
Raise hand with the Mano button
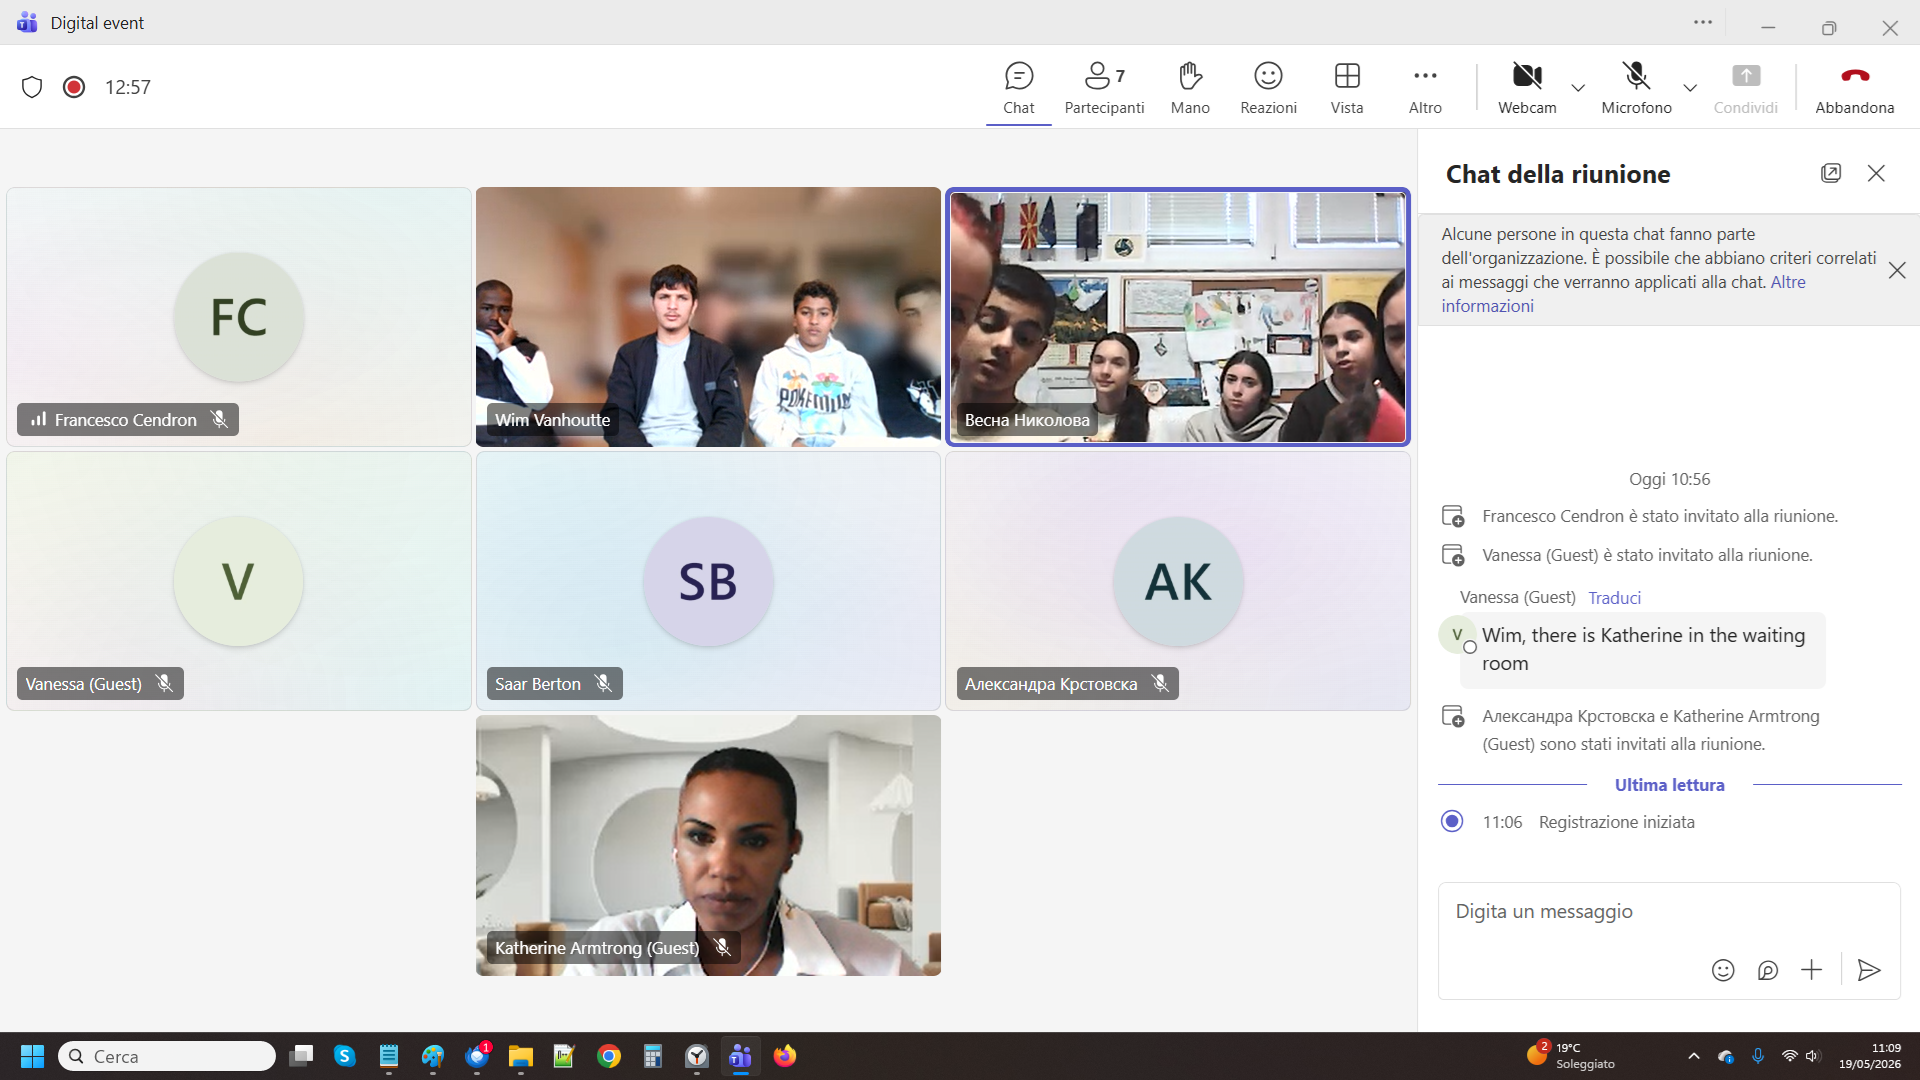point(1190,88)
